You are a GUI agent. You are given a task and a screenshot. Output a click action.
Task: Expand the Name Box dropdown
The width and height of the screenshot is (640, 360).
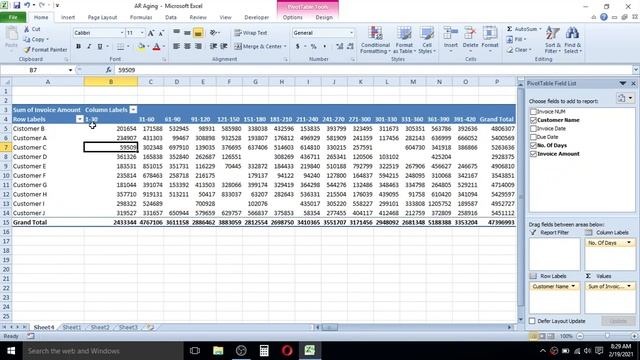click(x=70, y=70)
